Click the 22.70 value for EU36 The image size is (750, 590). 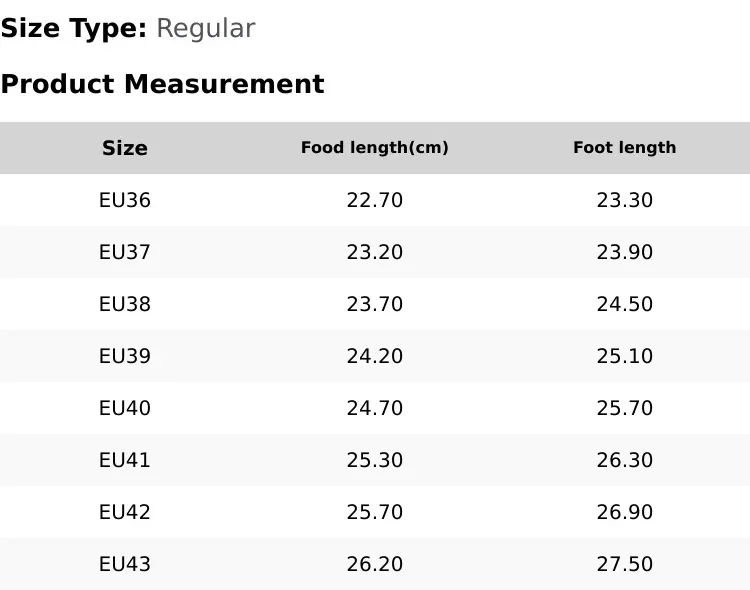click(375, 200)
